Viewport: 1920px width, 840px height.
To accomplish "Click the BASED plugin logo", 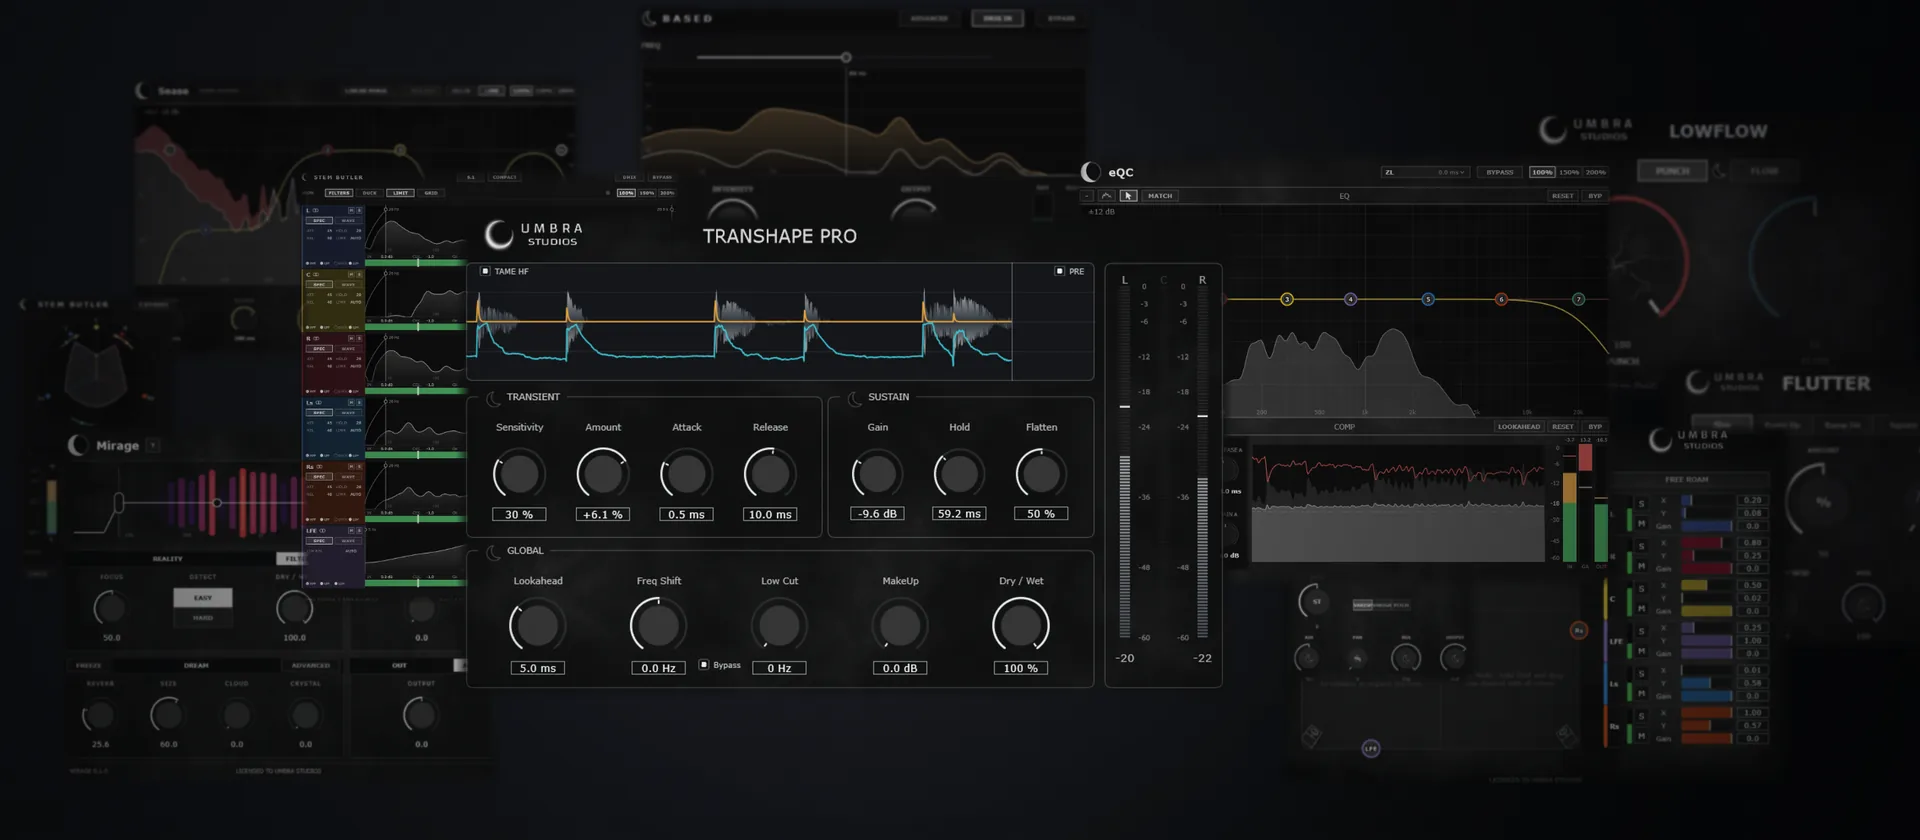I will (x=649, y=18).
